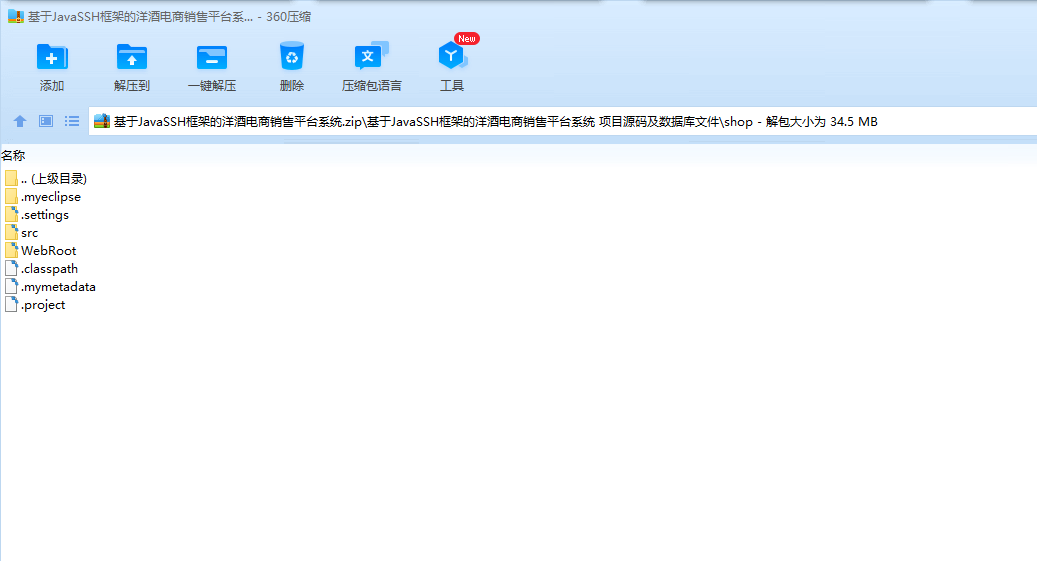Viewport: 1037px width, 561px height.
Task: Select the '.classpath' file name
Action: 50,269
